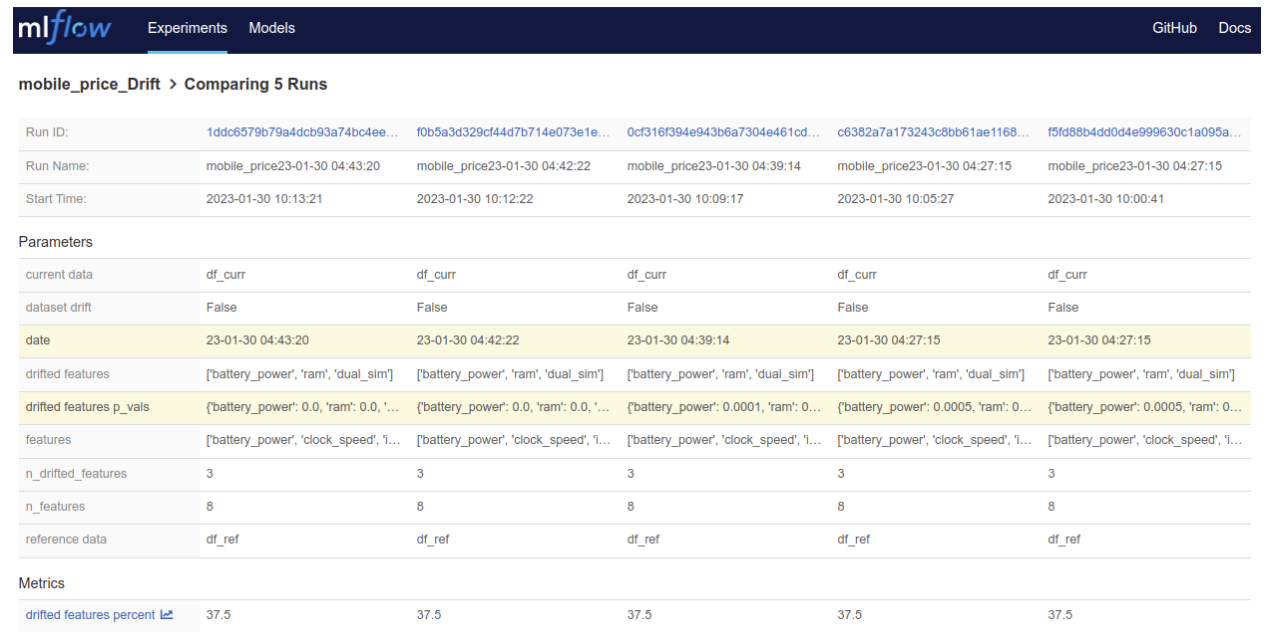
Task: Select run name mobile_price23-01-30 04:39:14
Action: 714,166
